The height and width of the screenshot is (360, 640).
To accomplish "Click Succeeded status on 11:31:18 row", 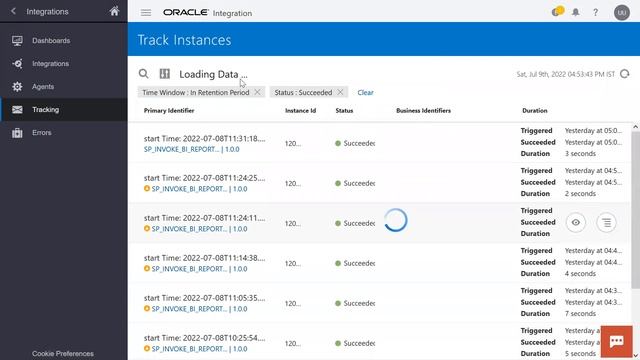I will click(x=355, y=143).
